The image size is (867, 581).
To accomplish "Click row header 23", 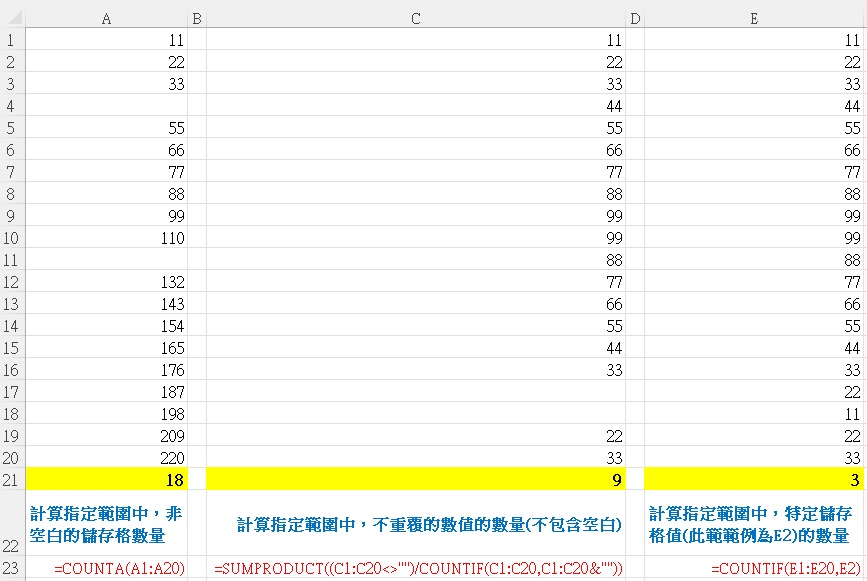I will point(11,569).
